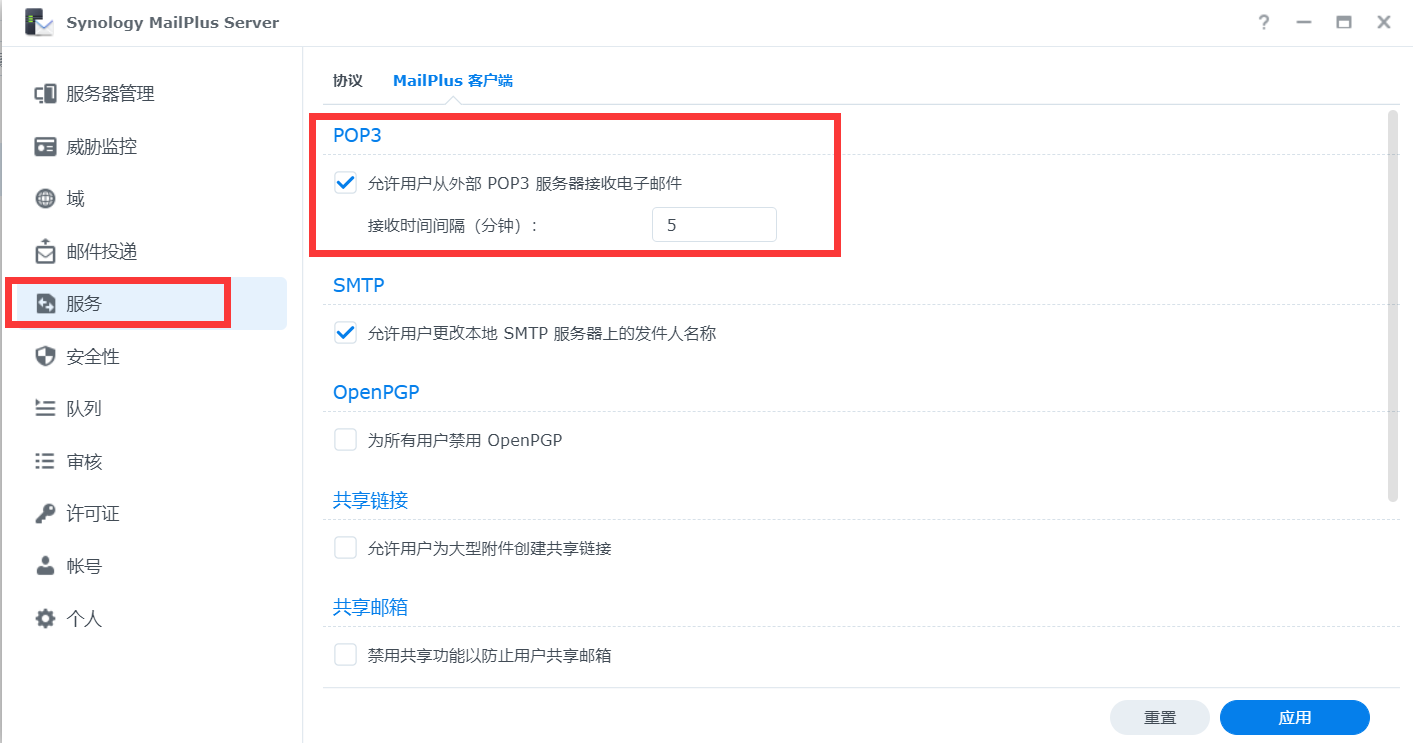Check 禁用共享功能以防止用户共享邮箱 option
Screen dimensions: 1413x743
click(x=345, y=655)
